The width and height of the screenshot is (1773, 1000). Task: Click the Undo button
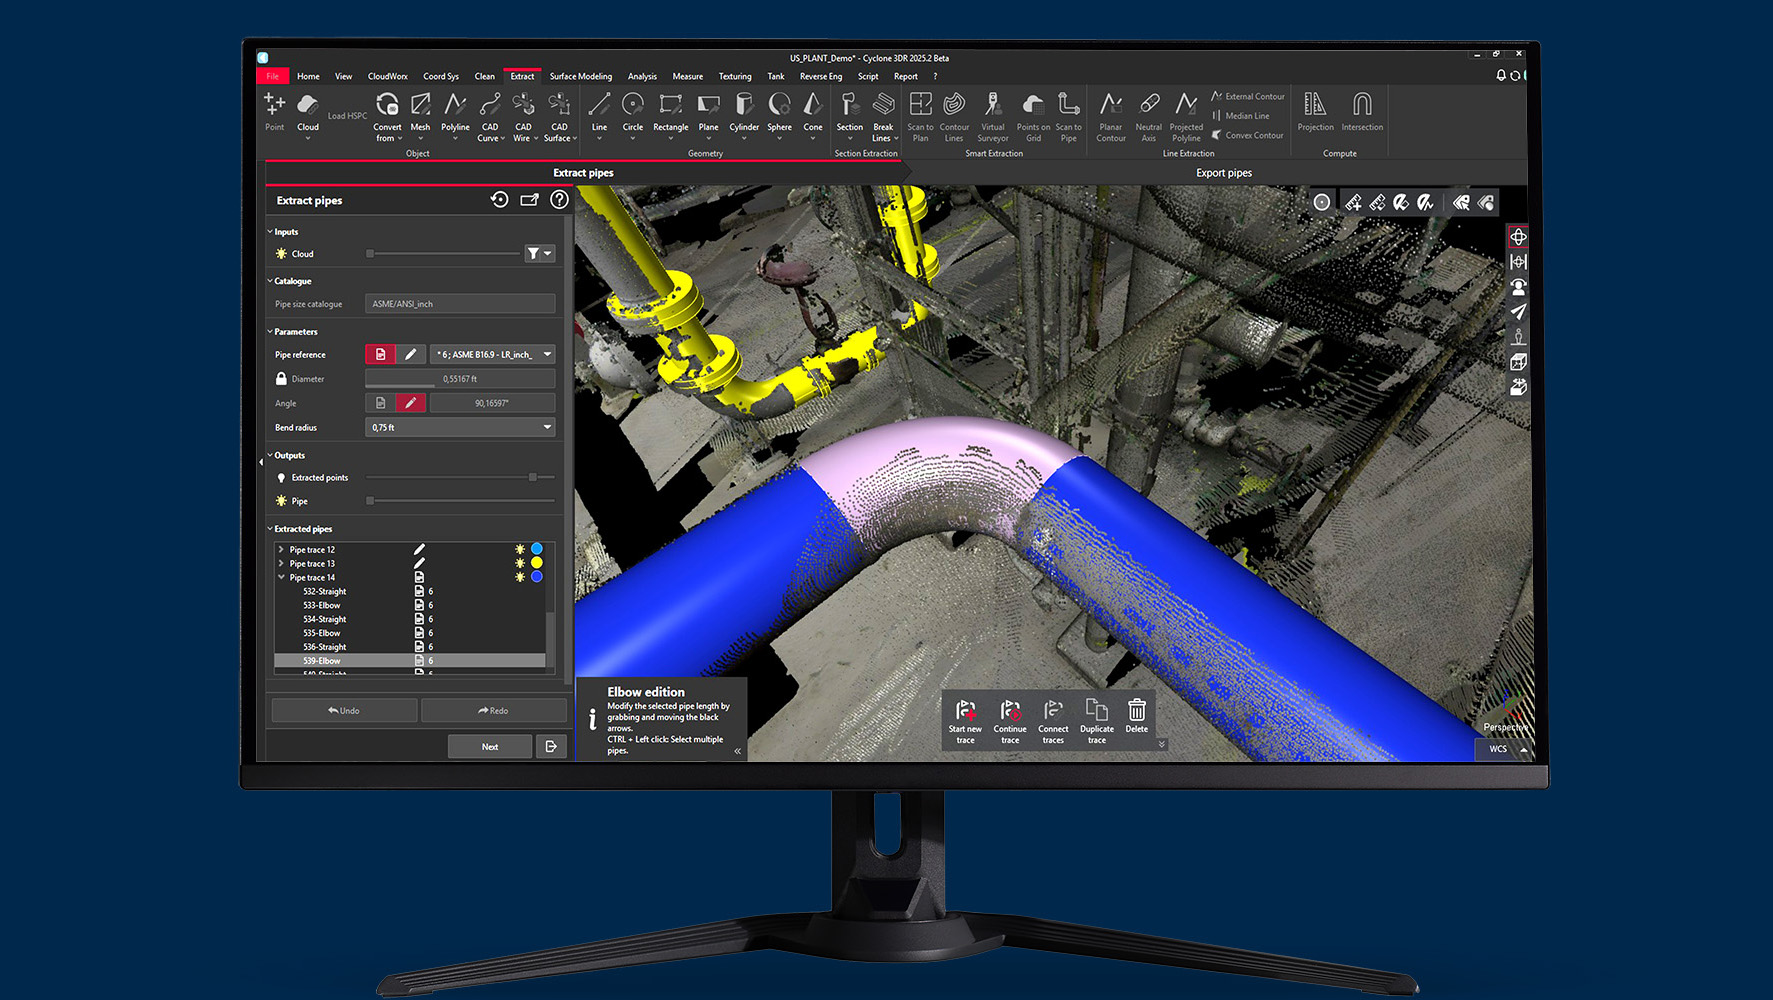[x=344, y=710]
